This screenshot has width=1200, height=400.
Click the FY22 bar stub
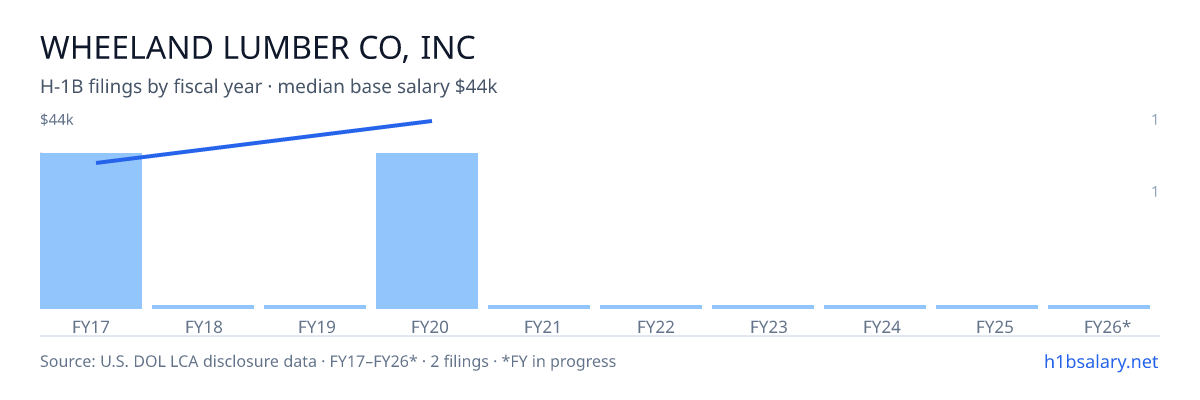point(651,307)
